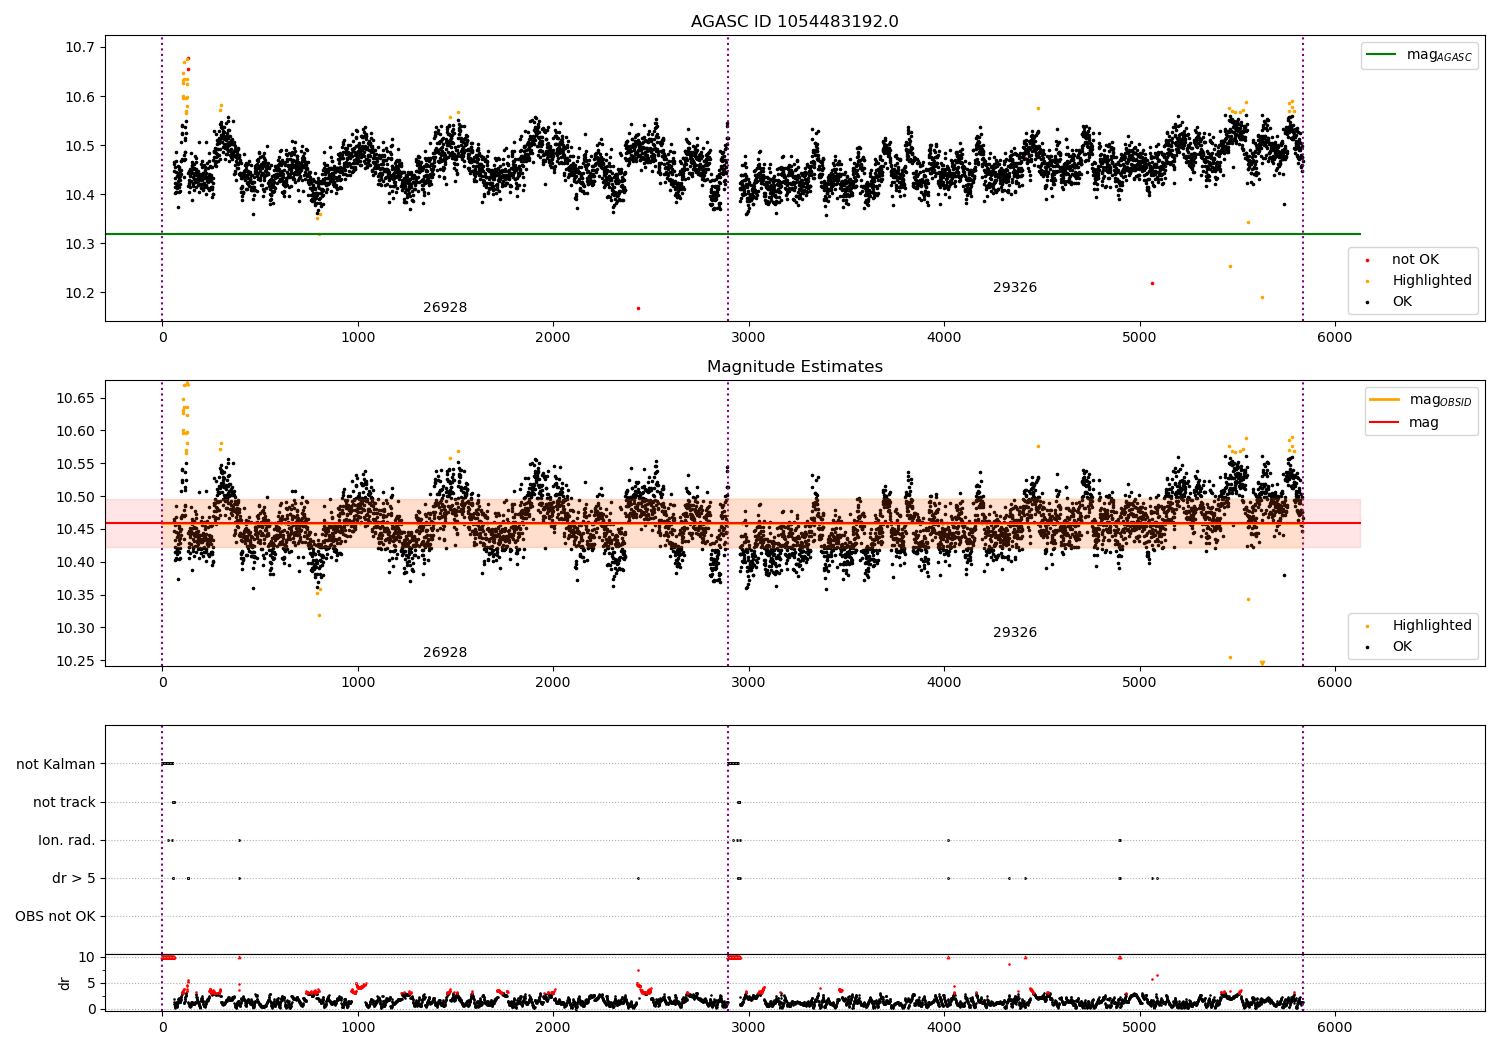Click obsid label 29326 in Magnitude Estimates plot

click(1015, 633)
